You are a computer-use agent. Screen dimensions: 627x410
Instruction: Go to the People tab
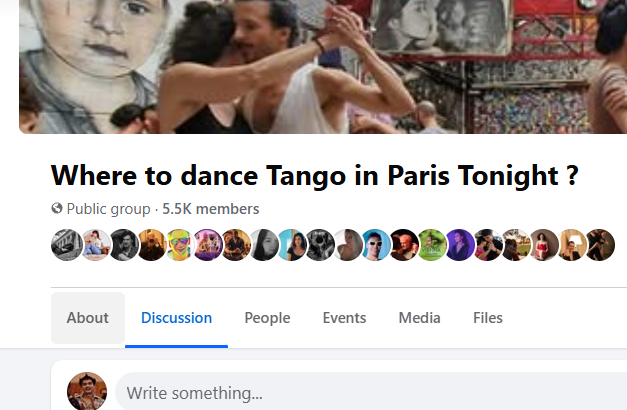[267, 318]
